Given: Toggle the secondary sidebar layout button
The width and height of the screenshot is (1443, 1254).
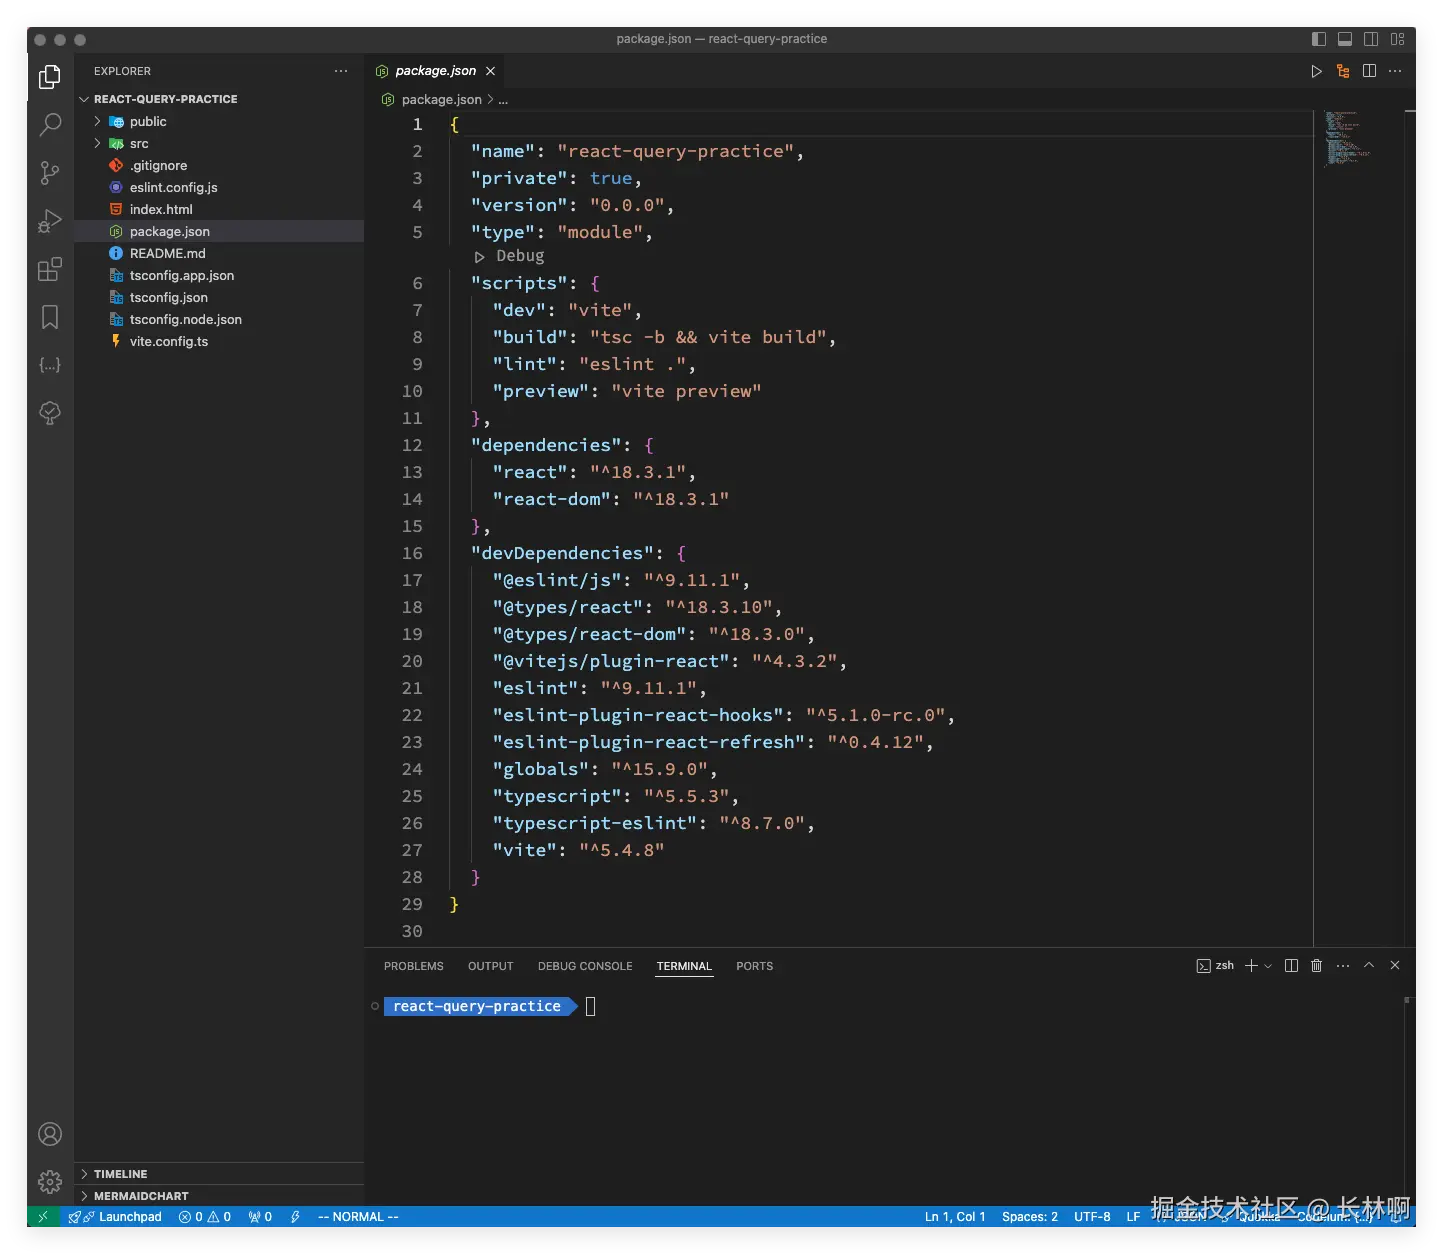Looking at the screenshot, I should click(1371, 39).
